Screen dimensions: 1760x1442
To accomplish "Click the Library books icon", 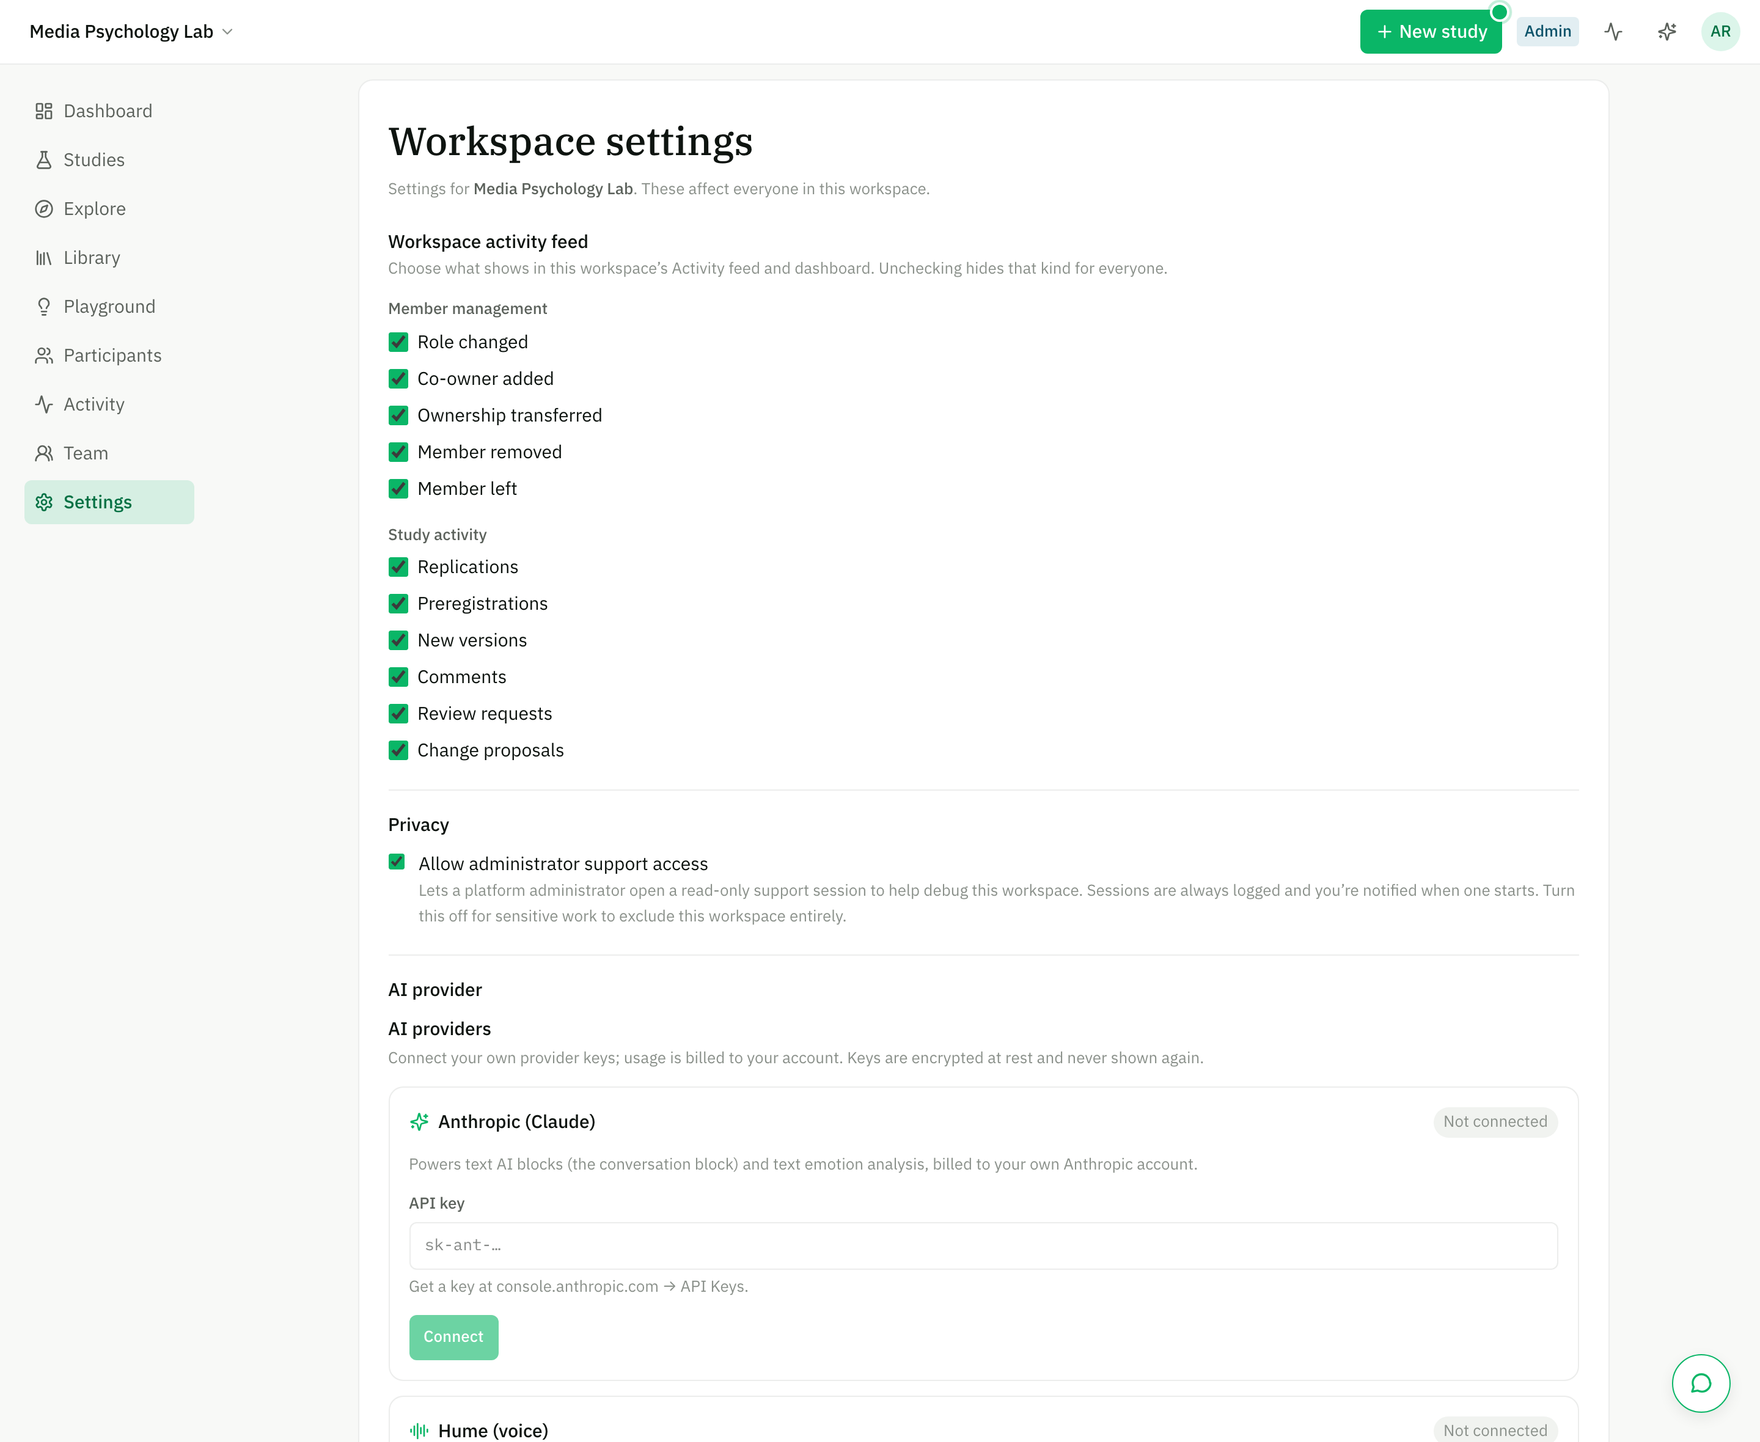I will click(x=44, y=258).
